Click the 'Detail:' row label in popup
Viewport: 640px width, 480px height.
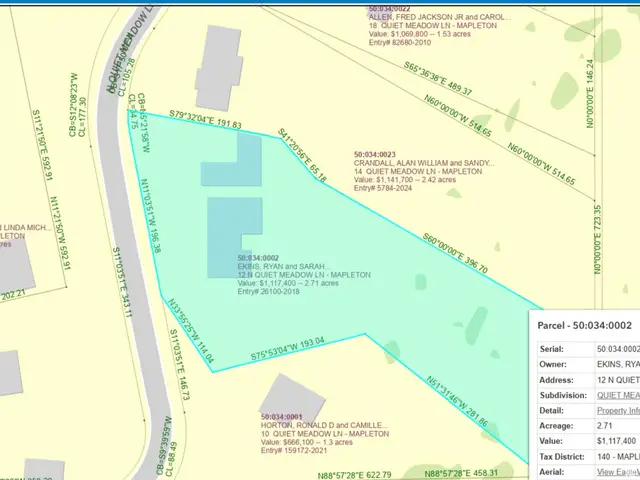point(551,411)
